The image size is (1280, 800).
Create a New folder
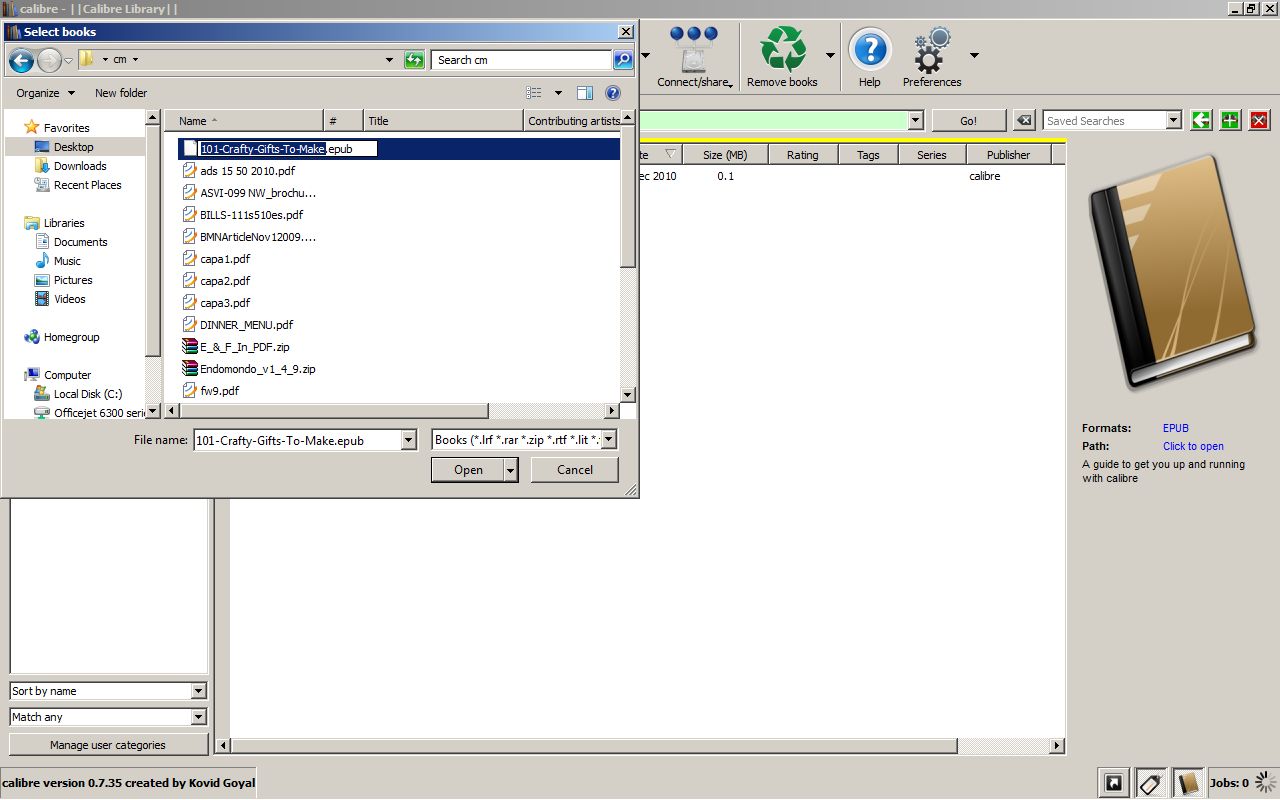[121, 93]
